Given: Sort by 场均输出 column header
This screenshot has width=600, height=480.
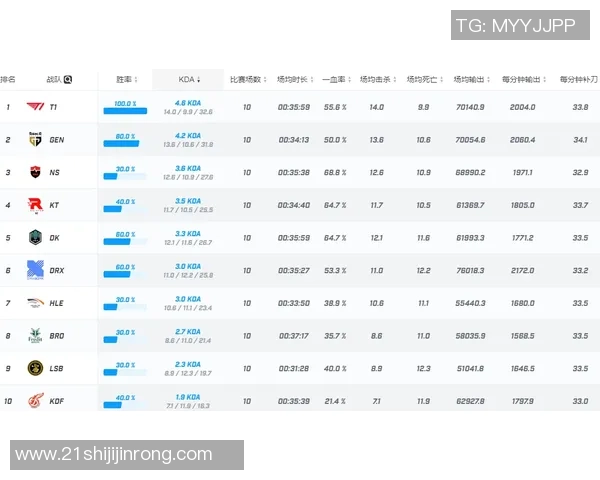Looking at the screenshot, I should coord(471,79).
